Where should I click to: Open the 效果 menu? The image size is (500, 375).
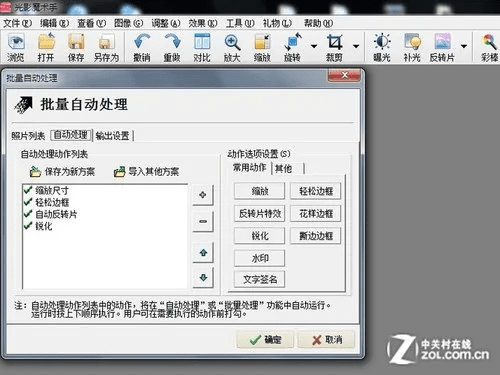203,23
